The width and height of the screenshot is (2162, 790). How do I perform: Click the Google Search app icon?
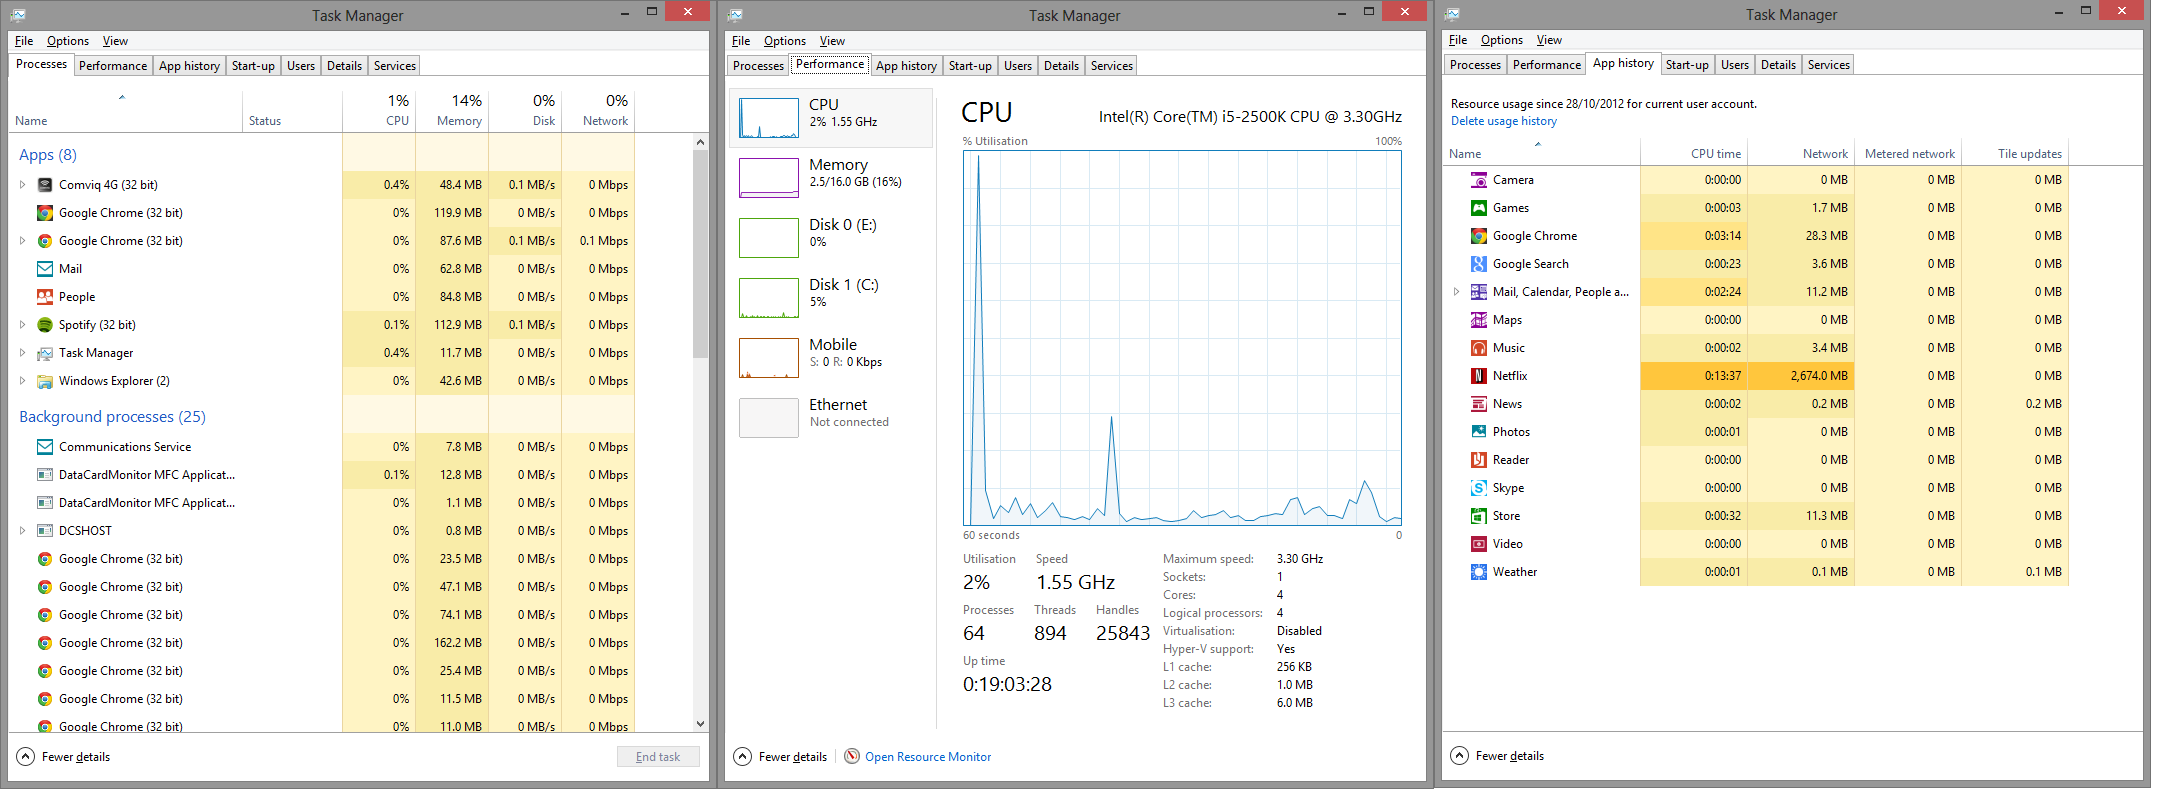point(1479,264)
